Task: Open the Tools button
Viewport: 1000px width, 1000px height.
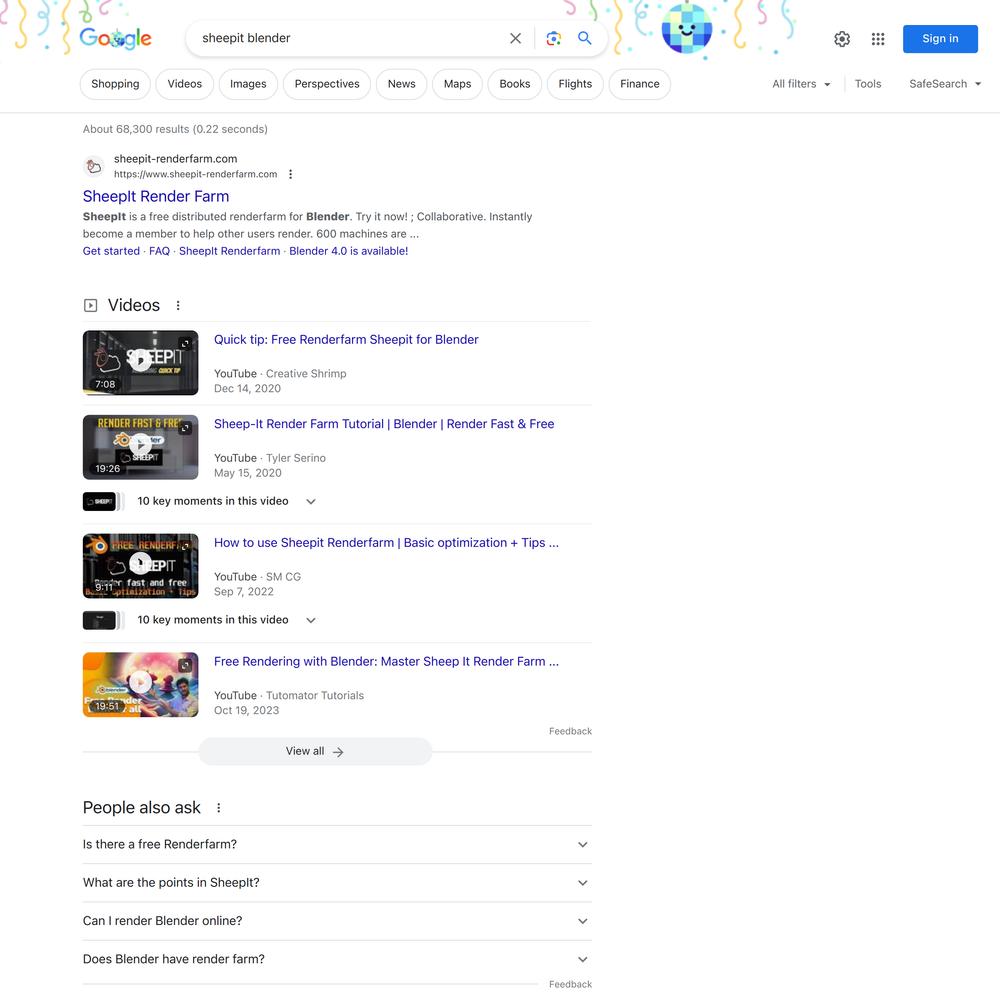Action: [x=867, y=84]
